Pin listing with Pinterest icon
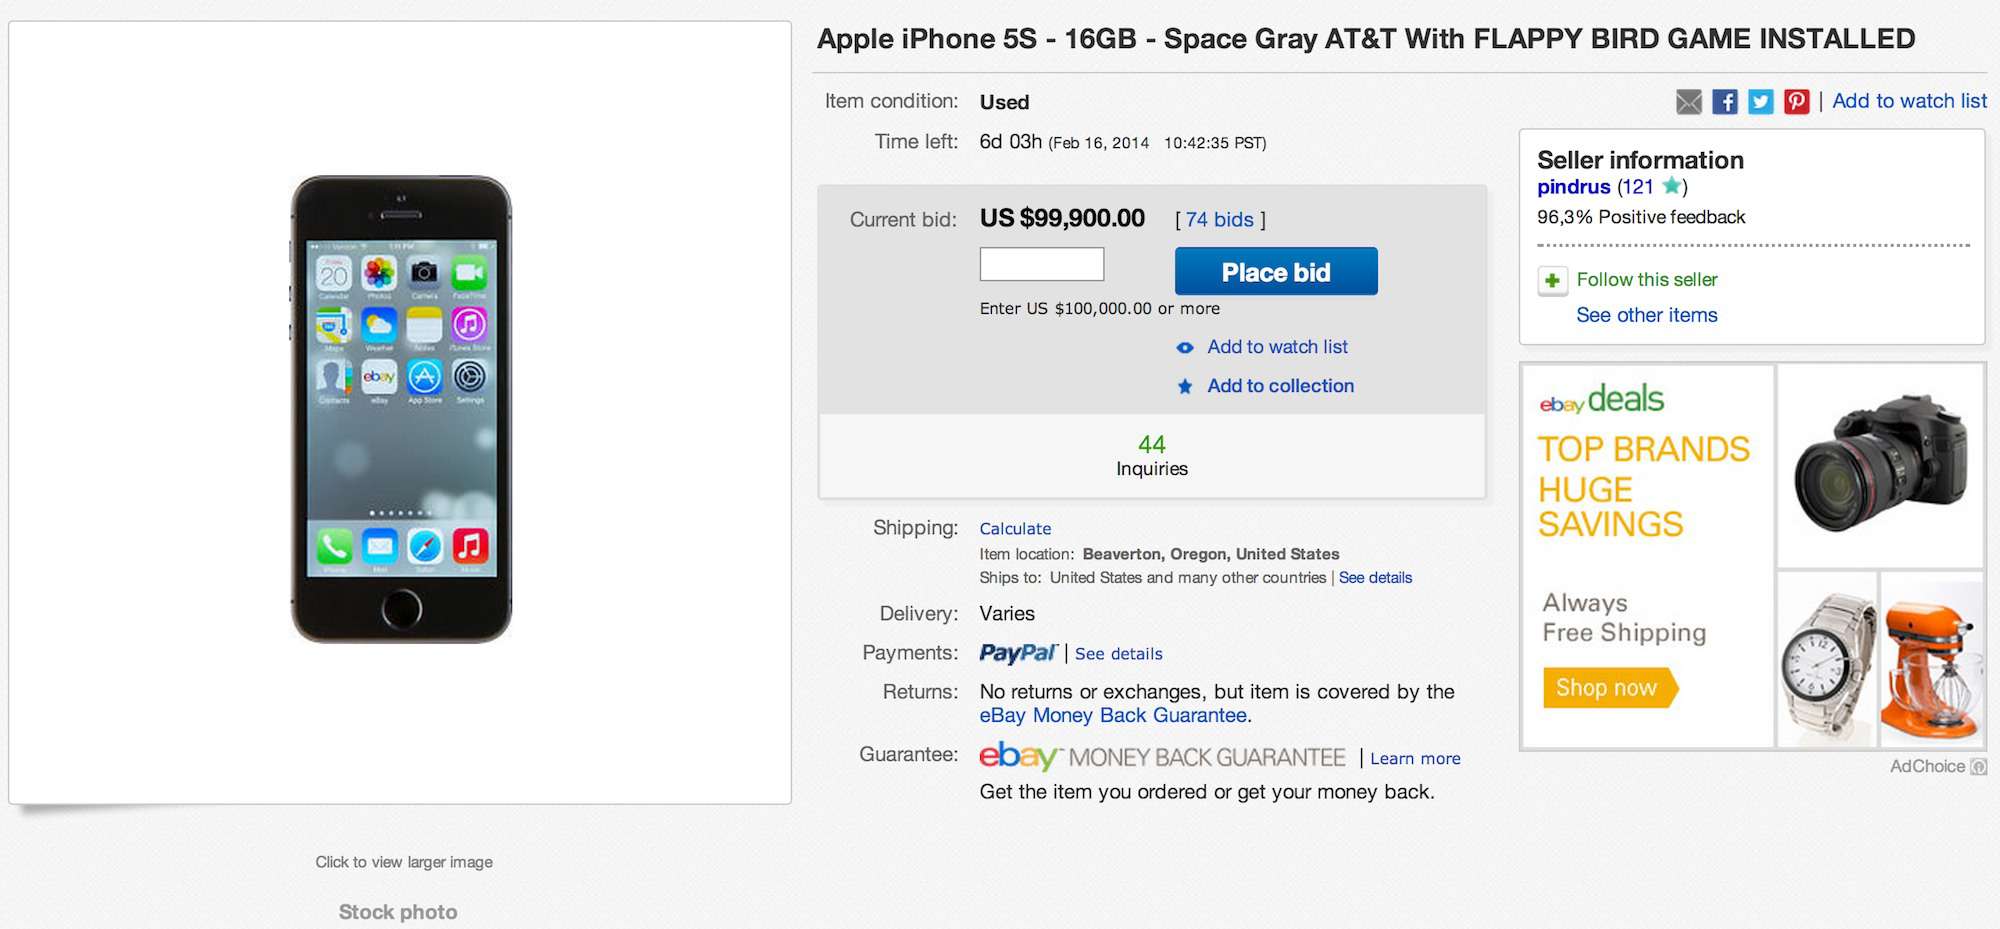This screenshot has height=929, width=2000. [1796, 102]
